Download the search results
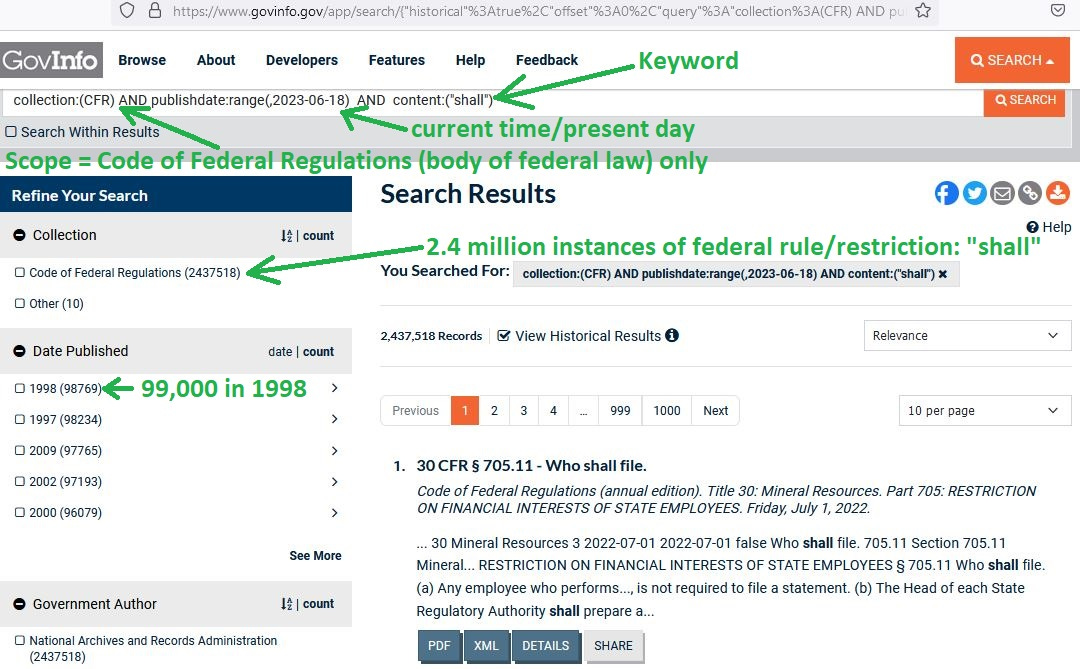The width and height of the screenshot is (1080, 669). click(x=1058, y=194)
